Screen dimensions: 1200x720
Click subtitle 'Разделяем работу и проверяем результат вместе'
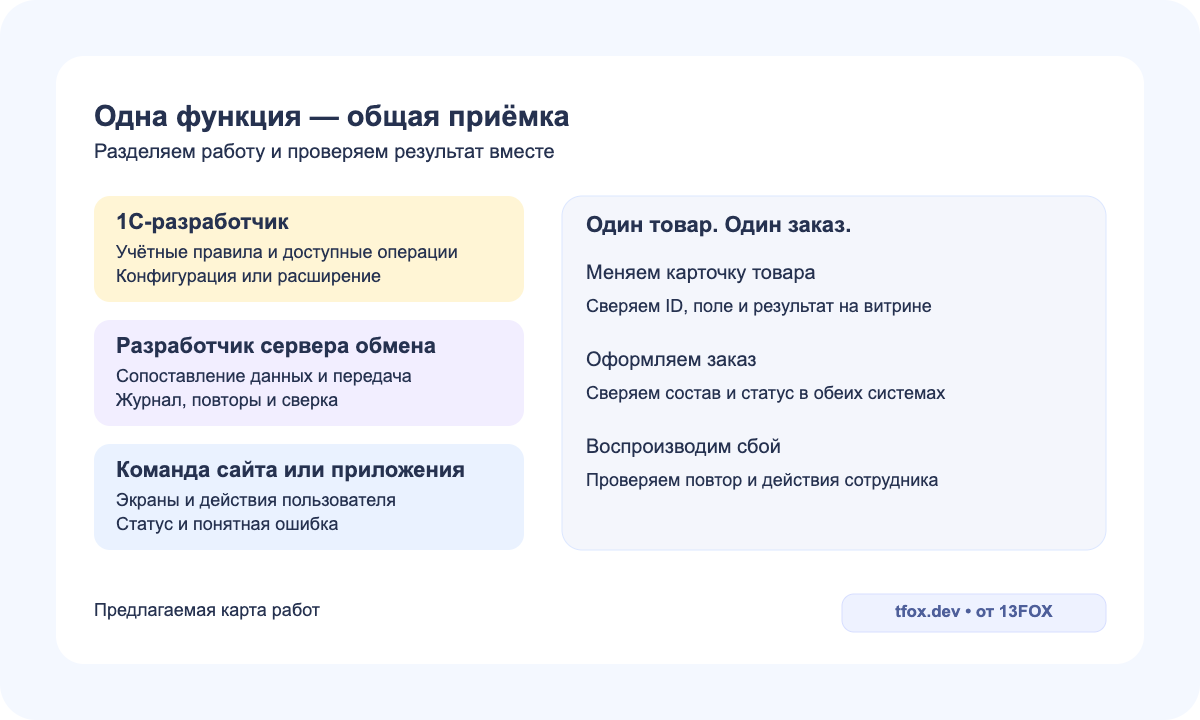pos(324,152)
